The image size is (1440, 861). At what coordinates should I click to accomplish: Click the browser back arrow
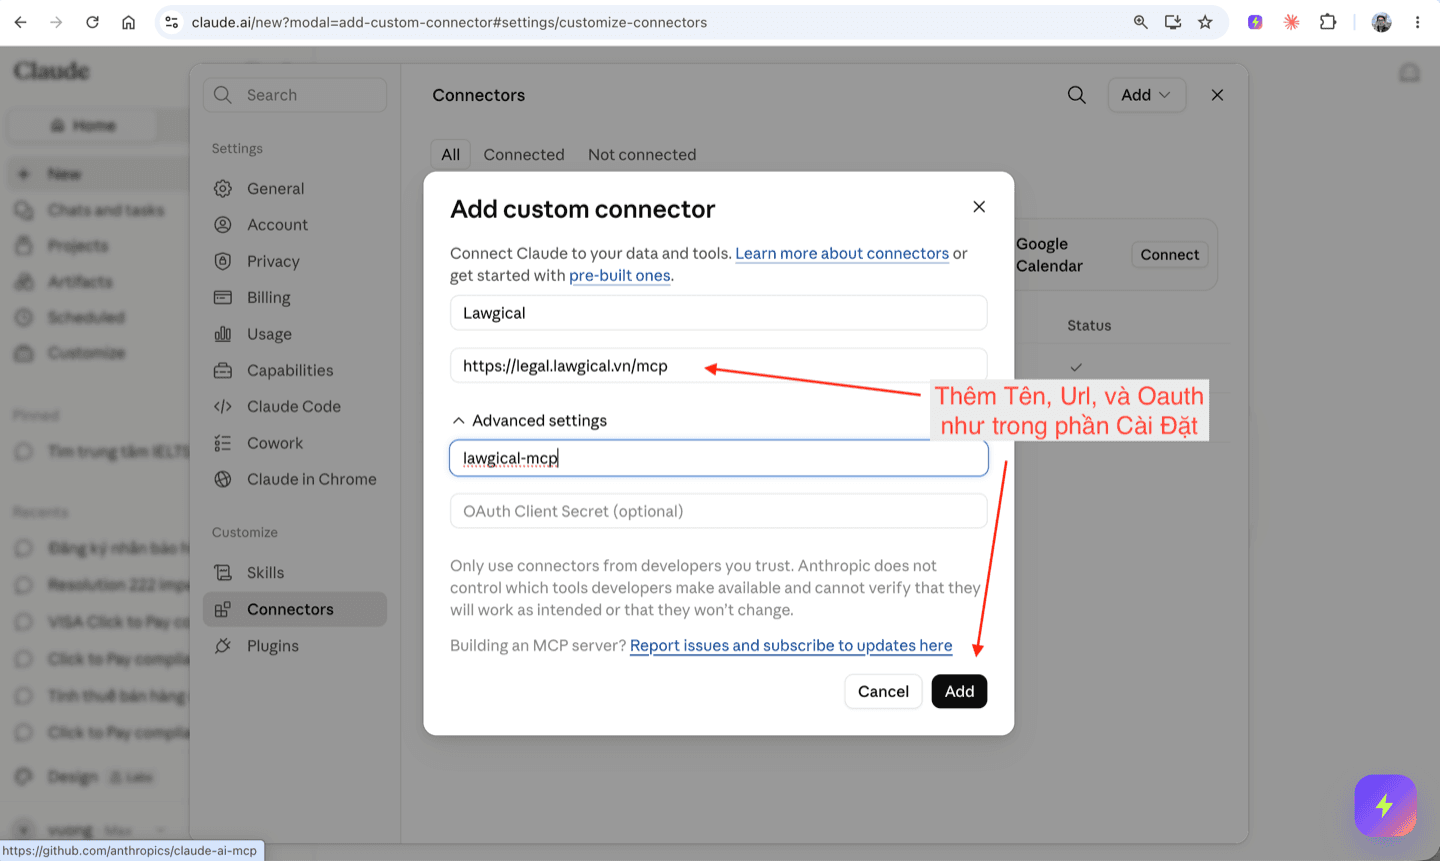click(x=20, y=22)
